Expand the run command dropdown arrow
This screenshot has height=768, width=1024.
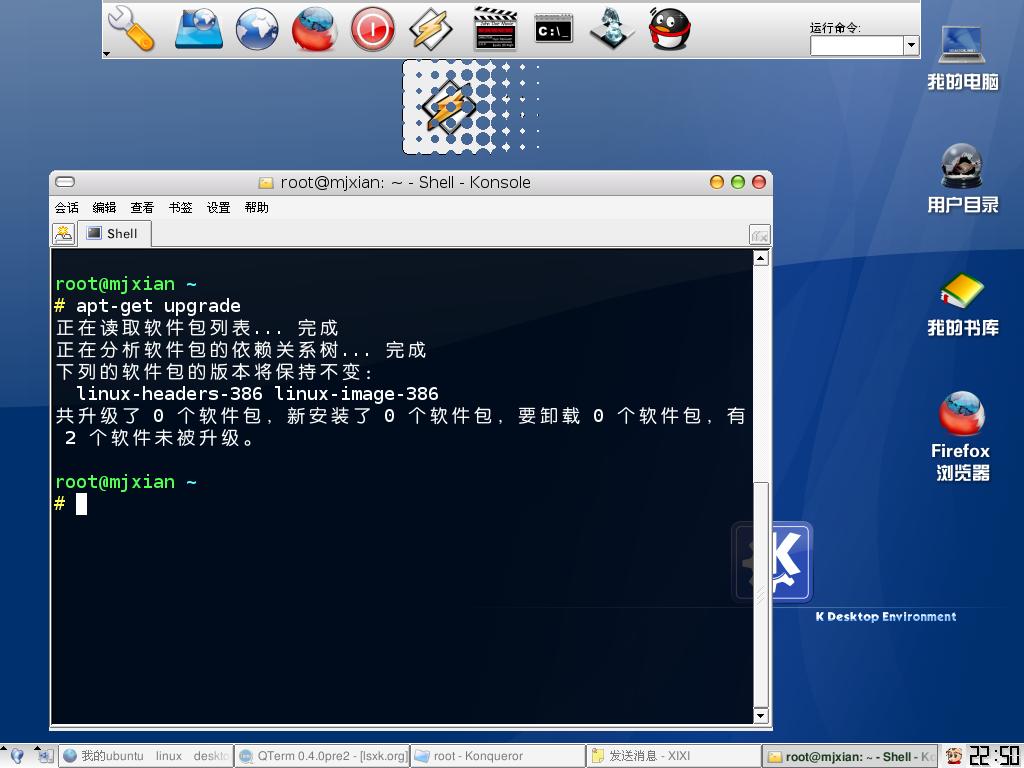[x=912, y=46]
